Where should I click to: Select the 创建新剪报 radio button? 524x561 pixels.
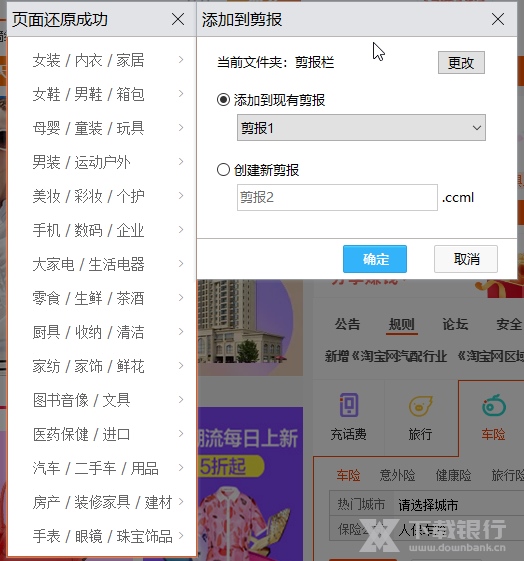pyautogui.click(x=223, y=170)
